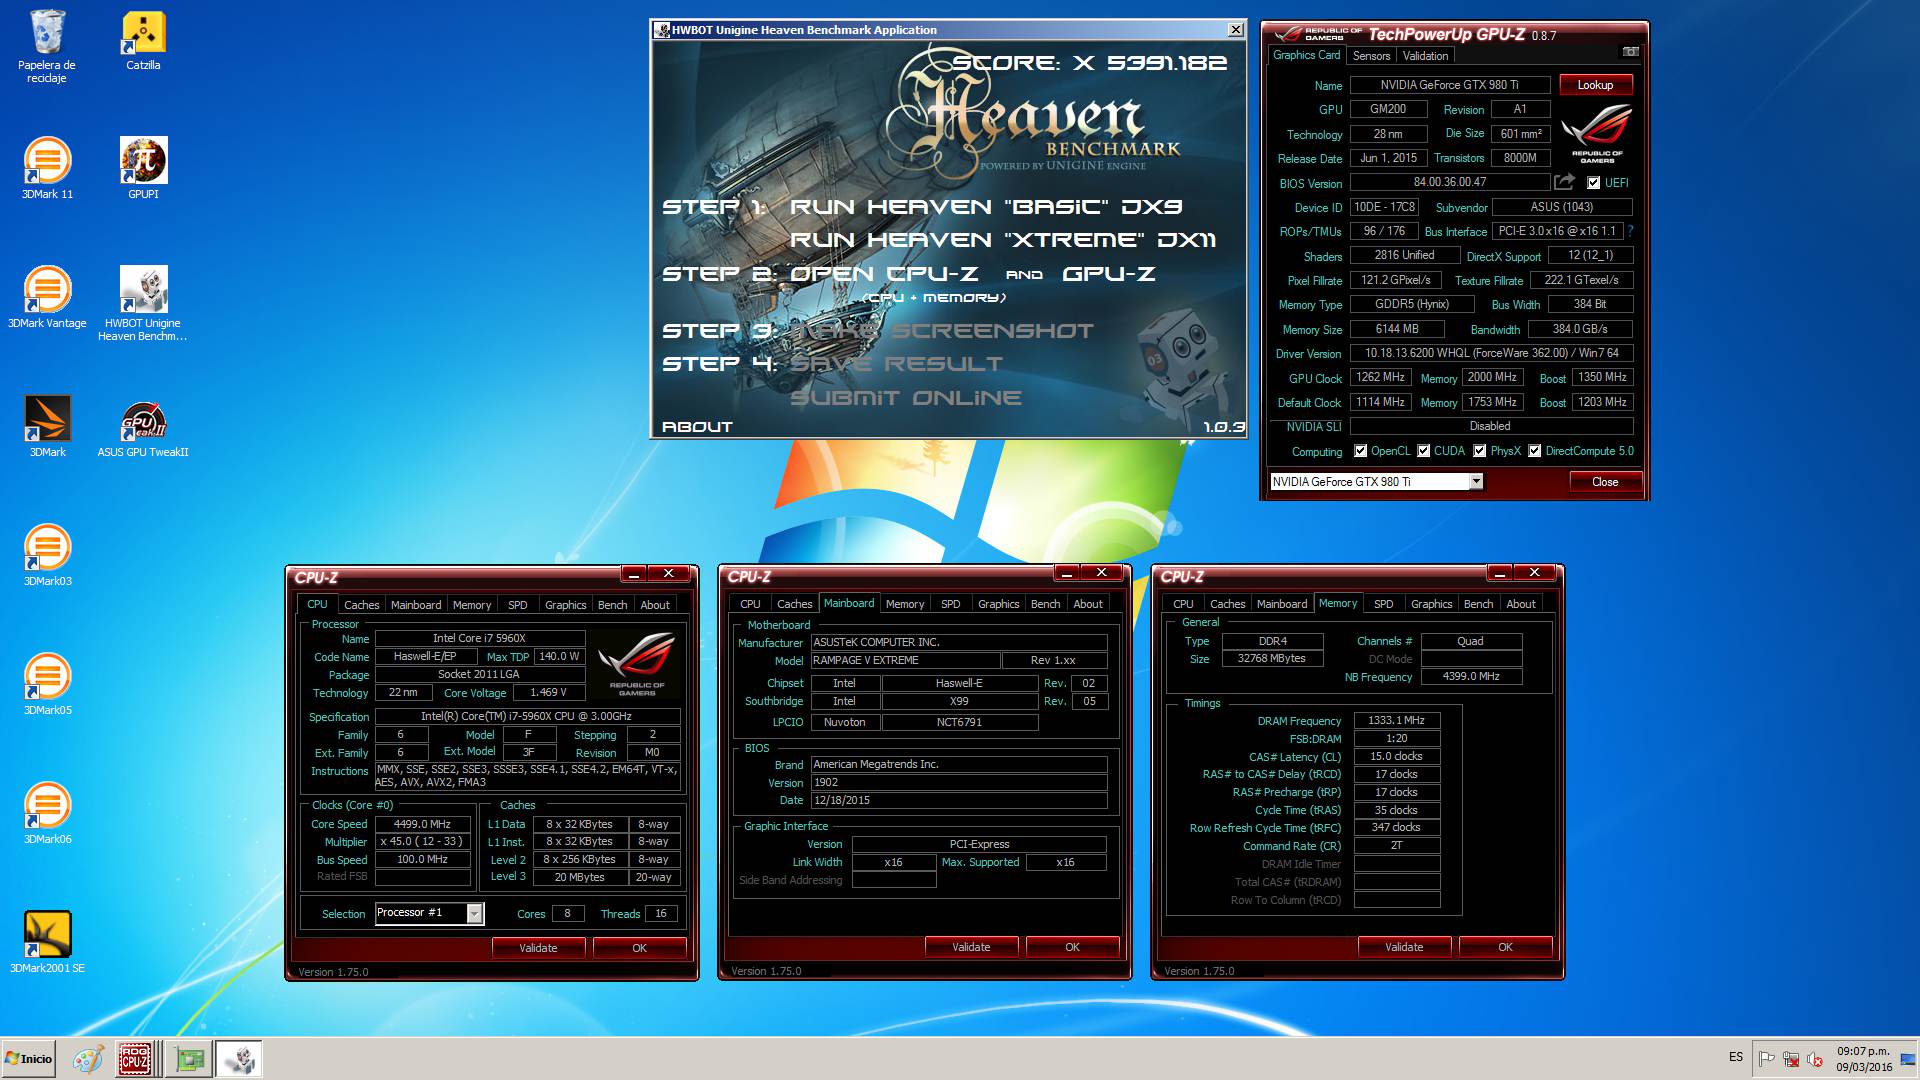Image resolution: width=1920 pixels, height=1080 pixels.
Task: Open Memory tab in CPU-Z Mainboard window
Action: [x=904, y=604]
